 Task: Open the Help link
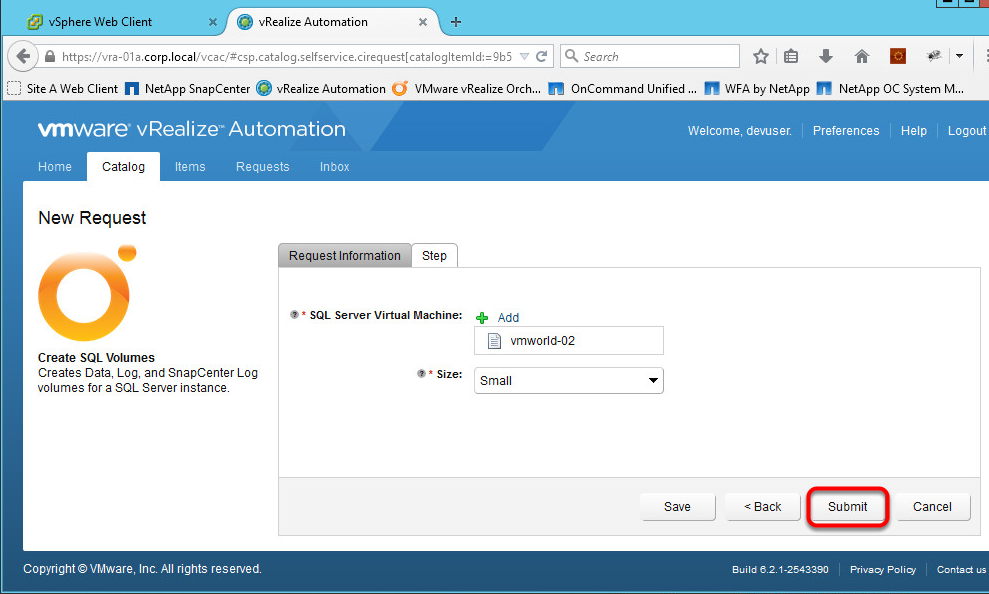pyautogui.click(x=913, y=131)
